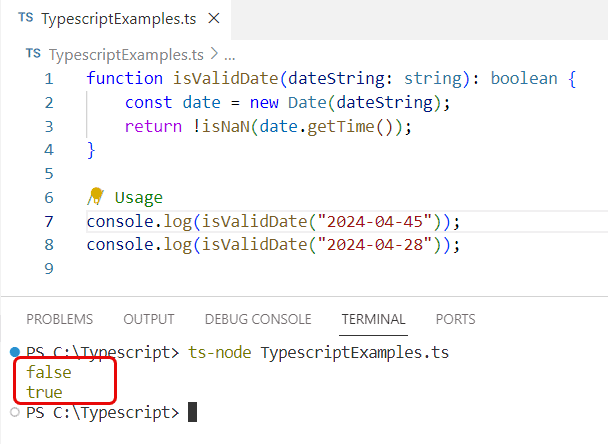Click line number 4 in gutter

point(49,150)
